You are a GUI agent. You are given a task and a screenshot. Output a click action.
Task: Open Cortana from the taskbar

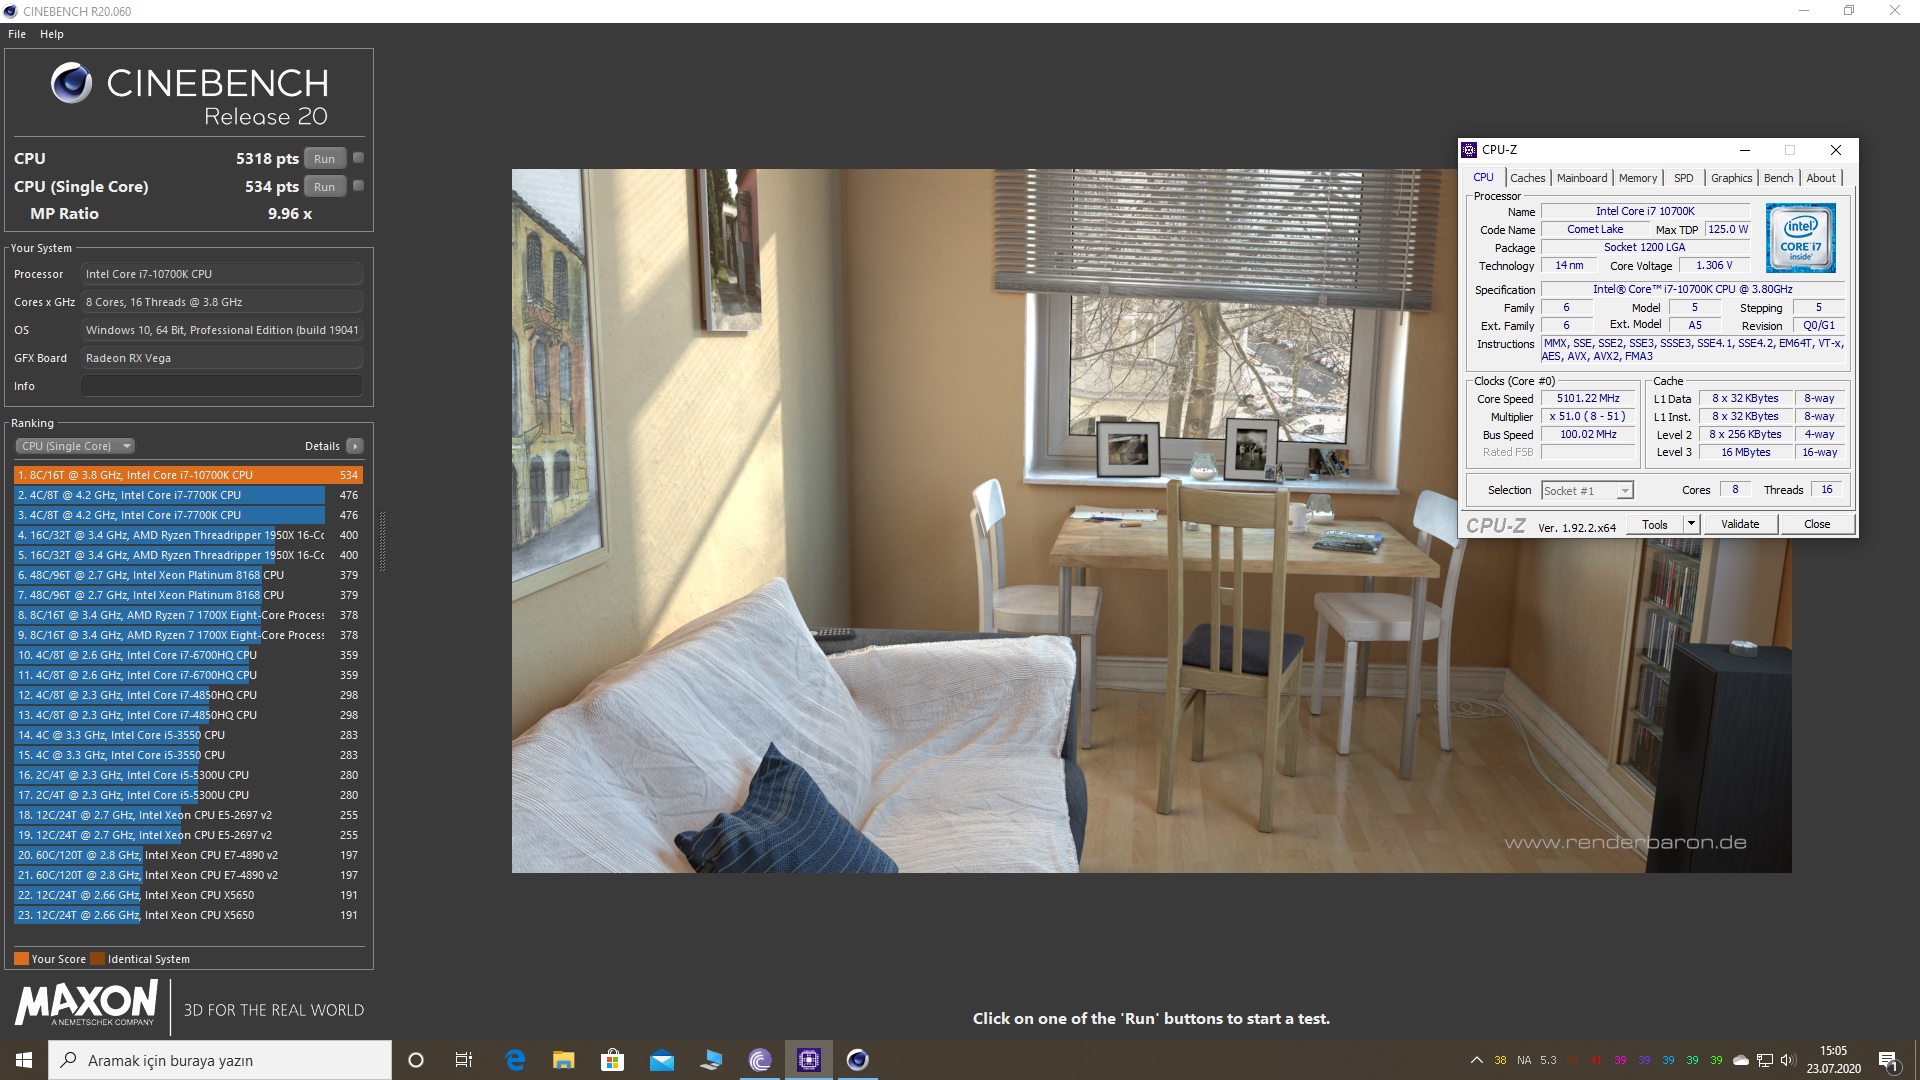pos(416,1060)
